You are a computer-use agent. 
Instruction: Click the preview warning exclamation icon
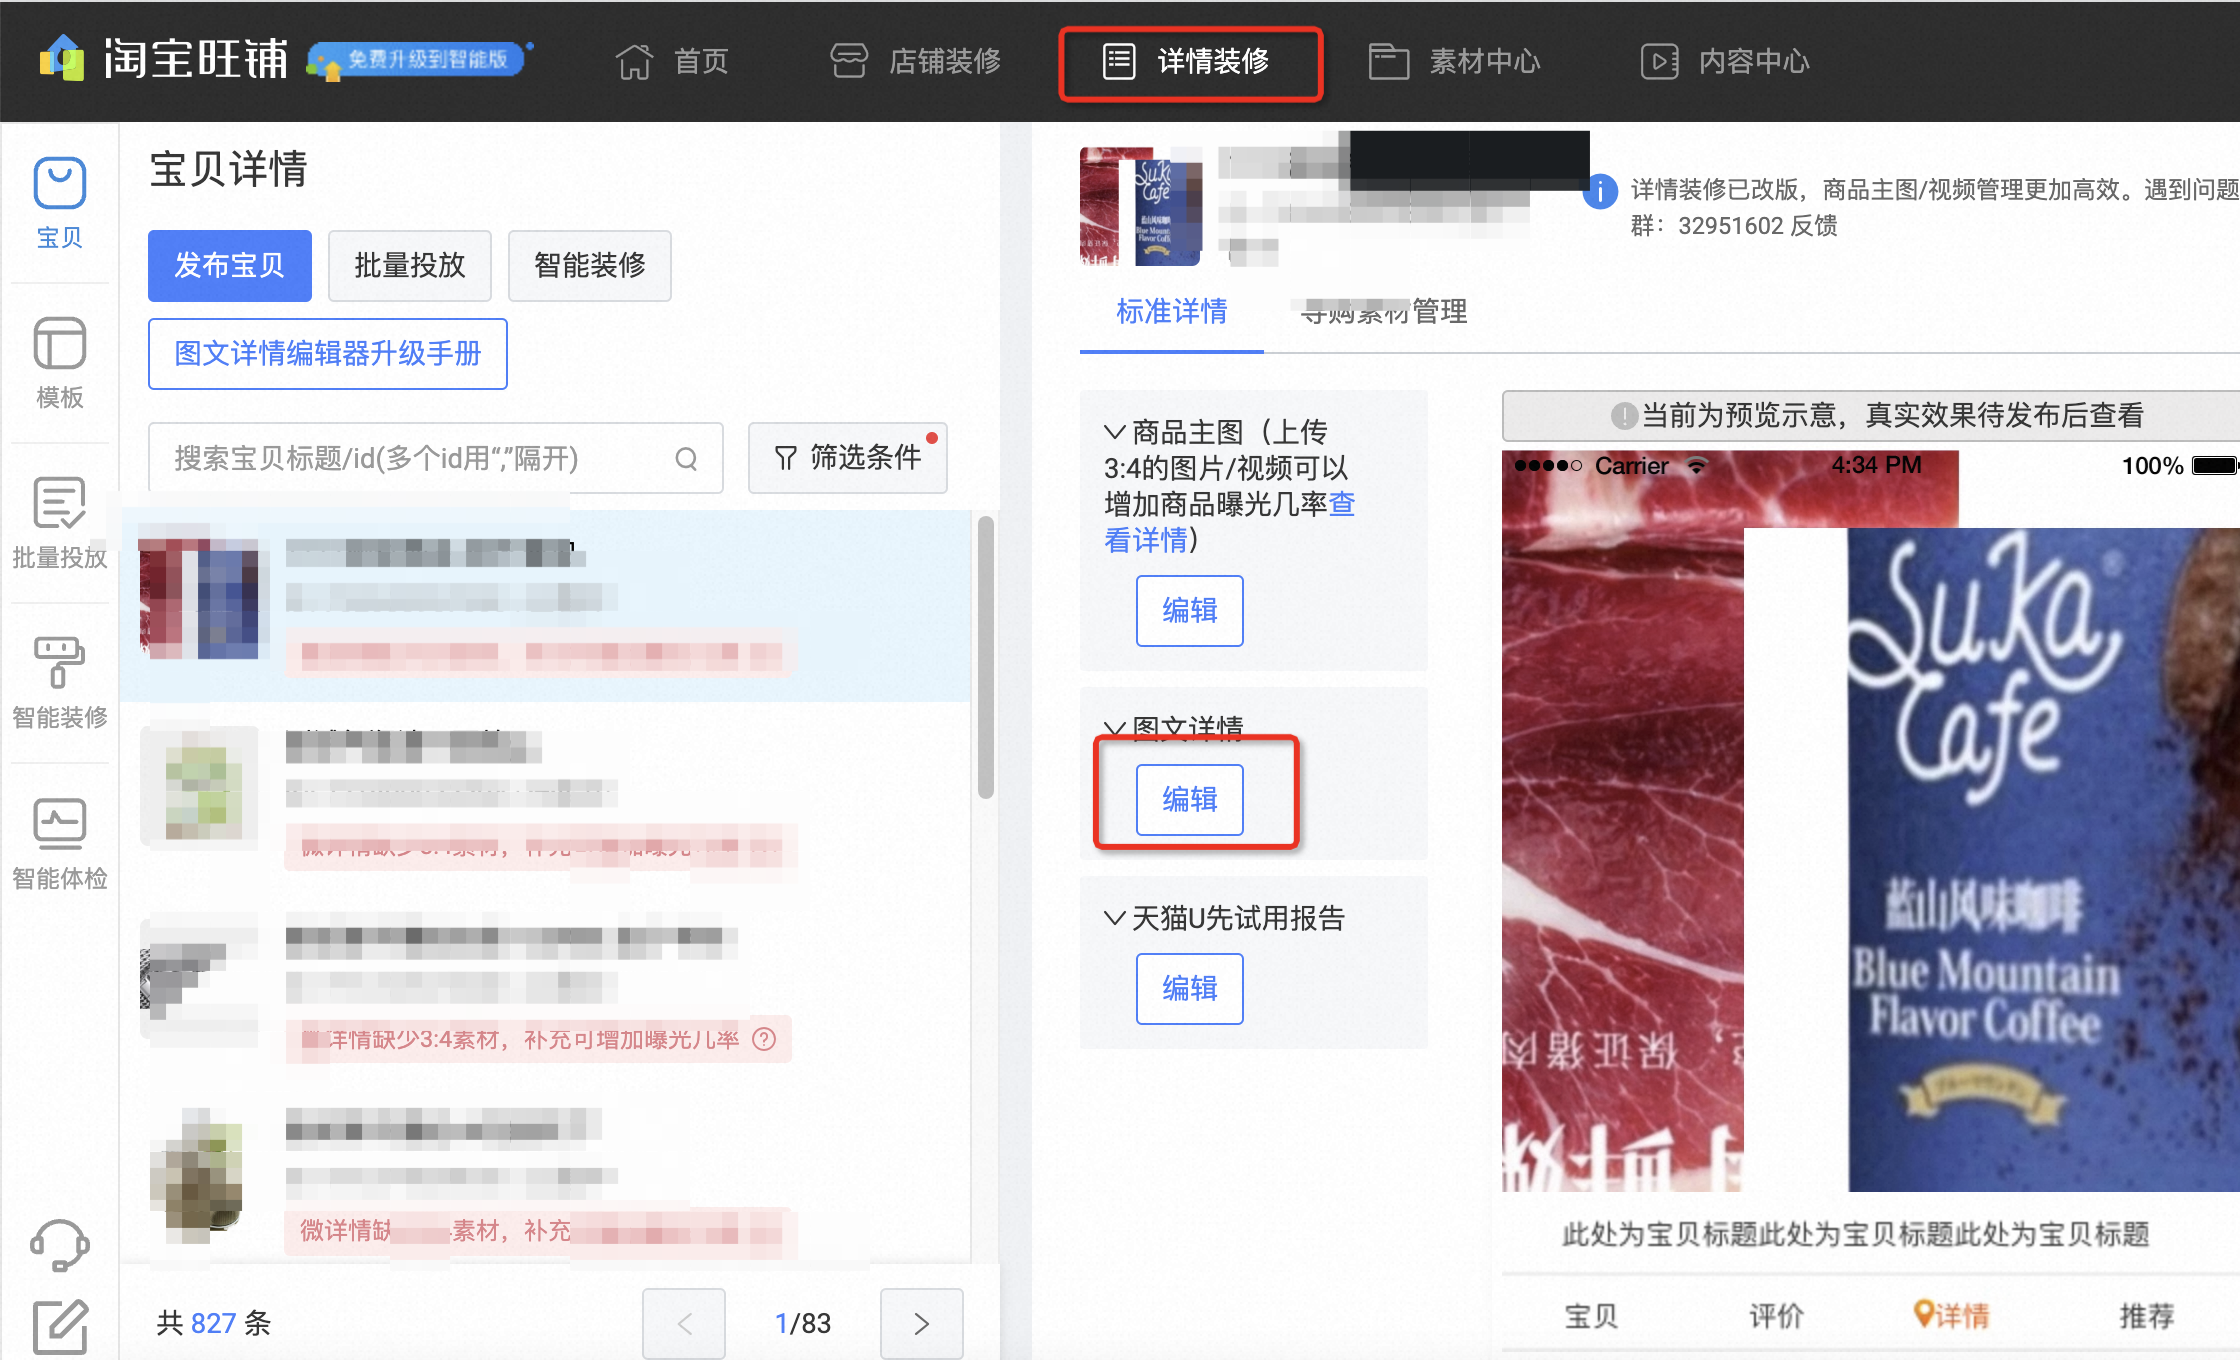click(x=1624, y=415)
